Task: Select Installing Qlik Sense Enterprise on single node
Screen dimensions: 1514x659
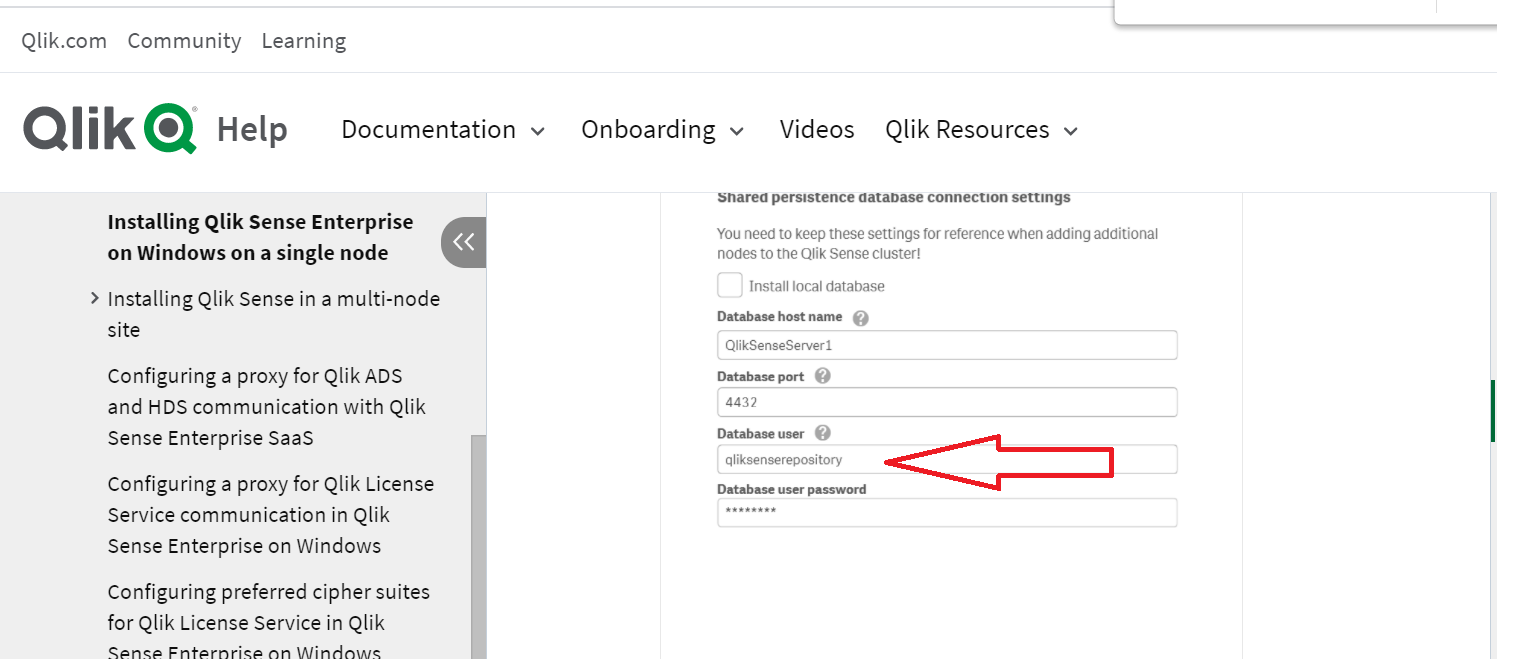Action: click(x=260, y=237)
